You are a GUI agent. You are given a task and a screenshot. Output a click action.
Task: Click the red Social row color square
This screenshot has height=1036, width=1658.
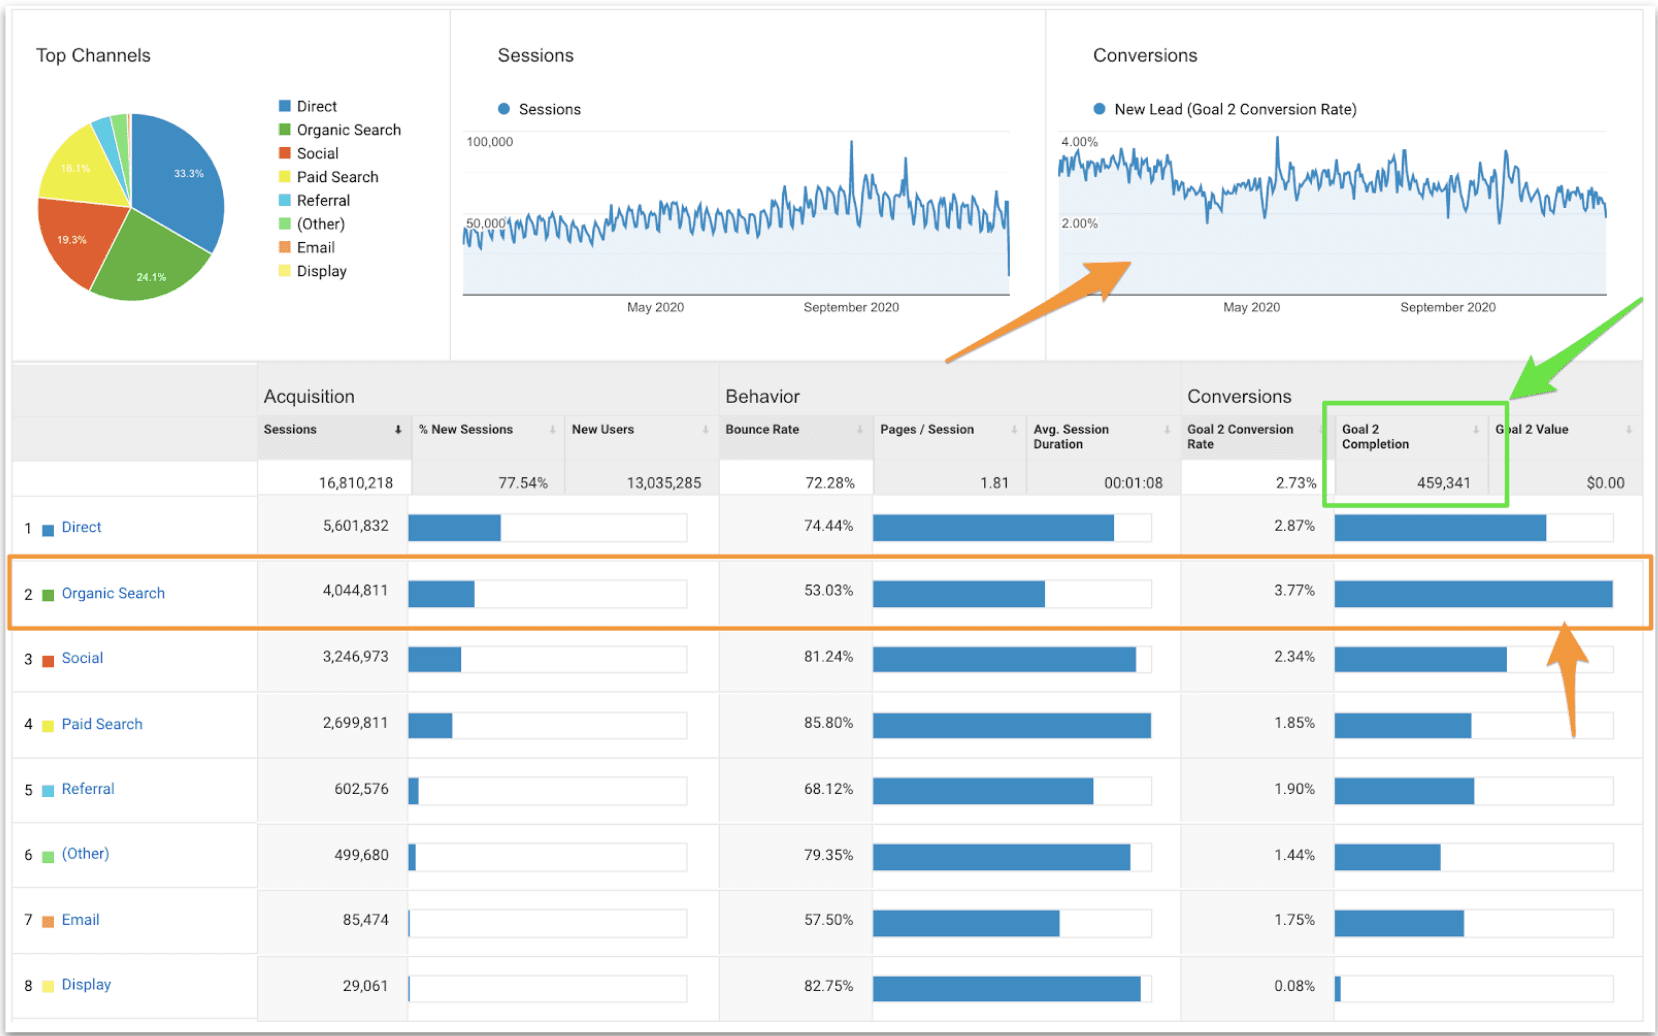click(48, 660)
